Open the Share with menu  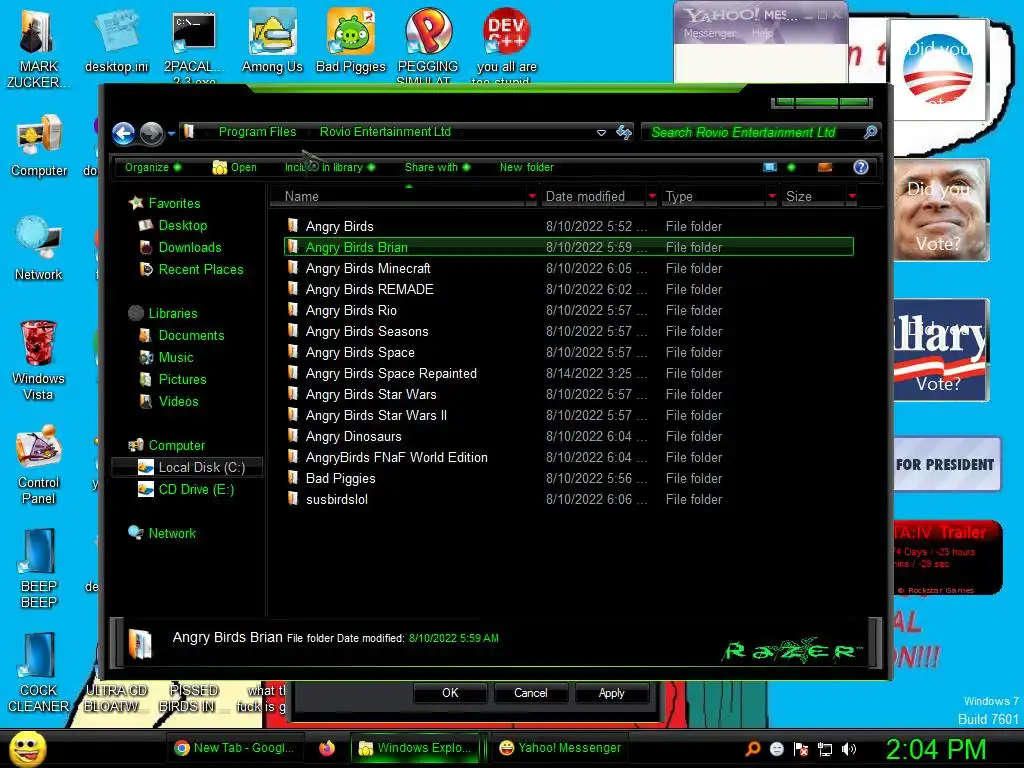pyautogui.click(x=437, y=167)
